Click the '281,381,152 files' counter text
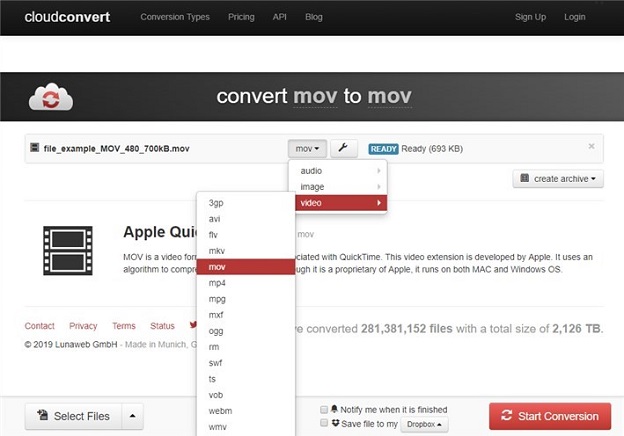 click(407, 329)
